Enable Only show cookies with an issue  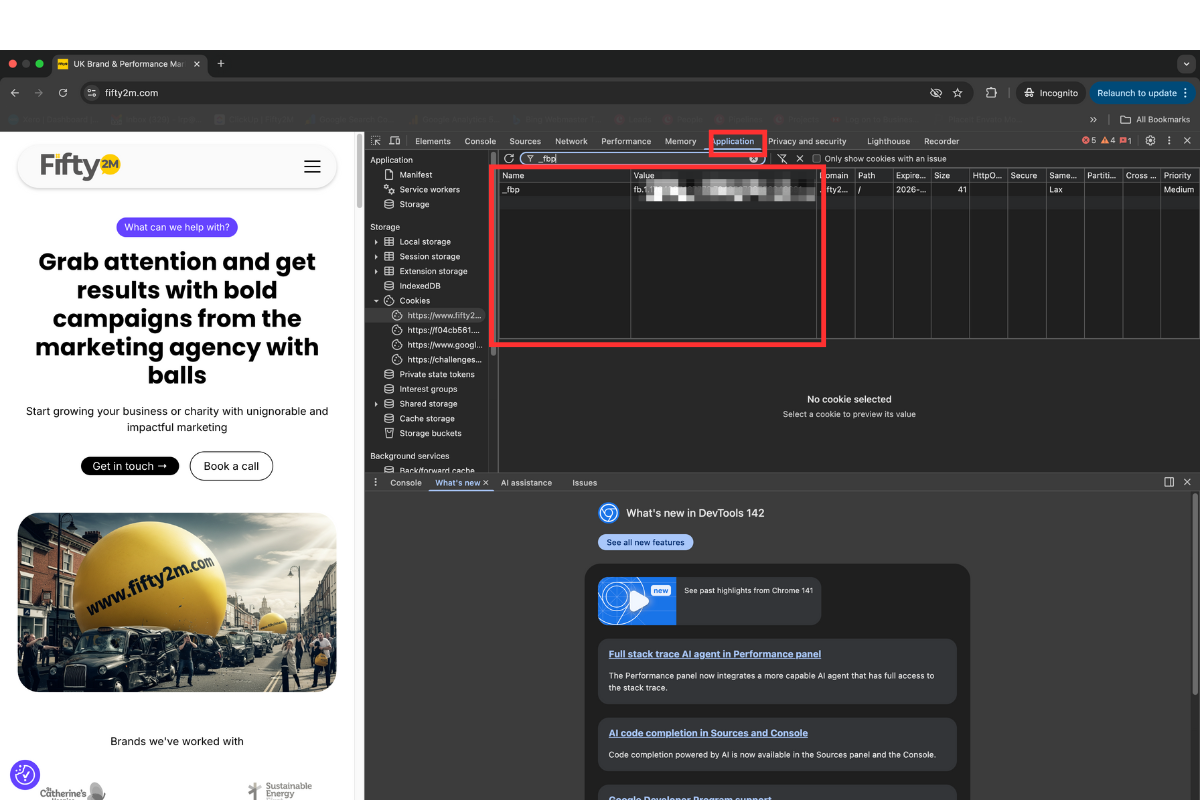pos(817,158)
